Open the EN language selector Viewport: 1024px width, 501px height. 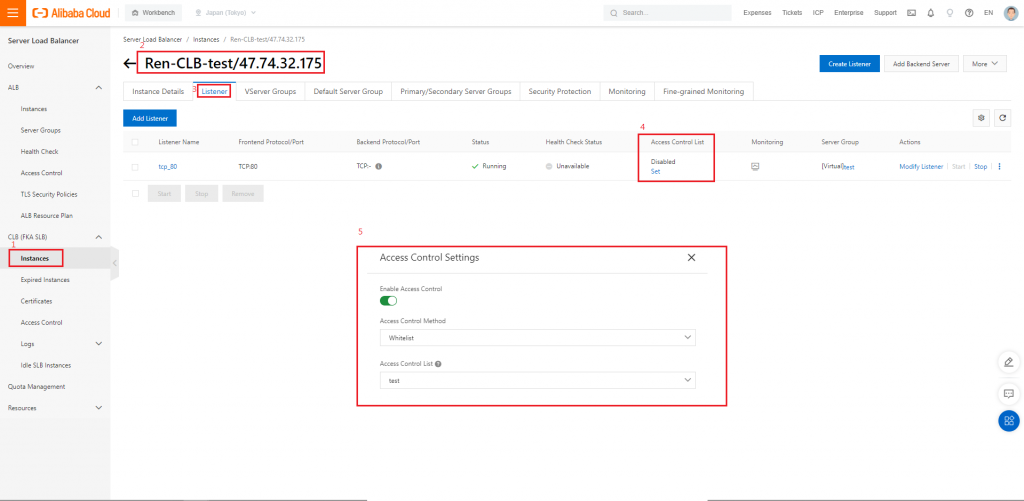coord(988,12)
